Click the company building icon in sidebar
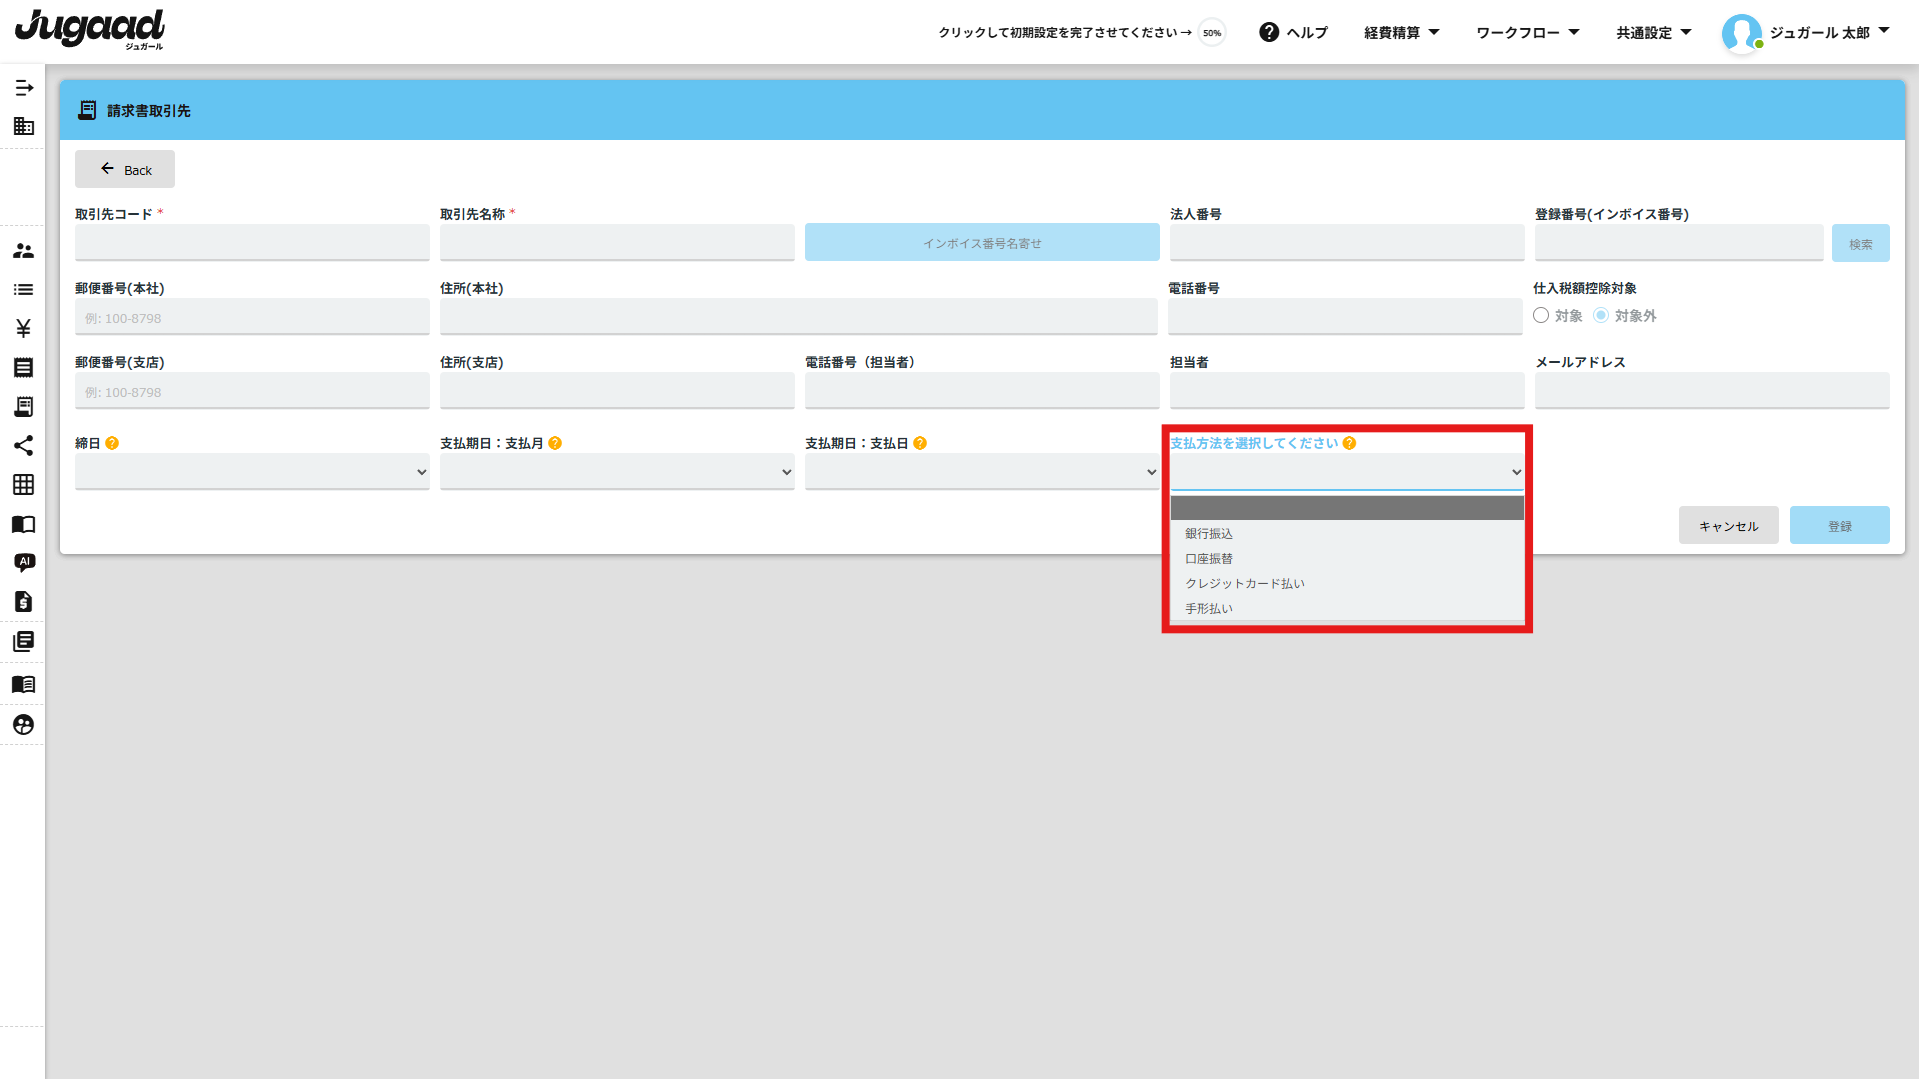 coord(24,127)
